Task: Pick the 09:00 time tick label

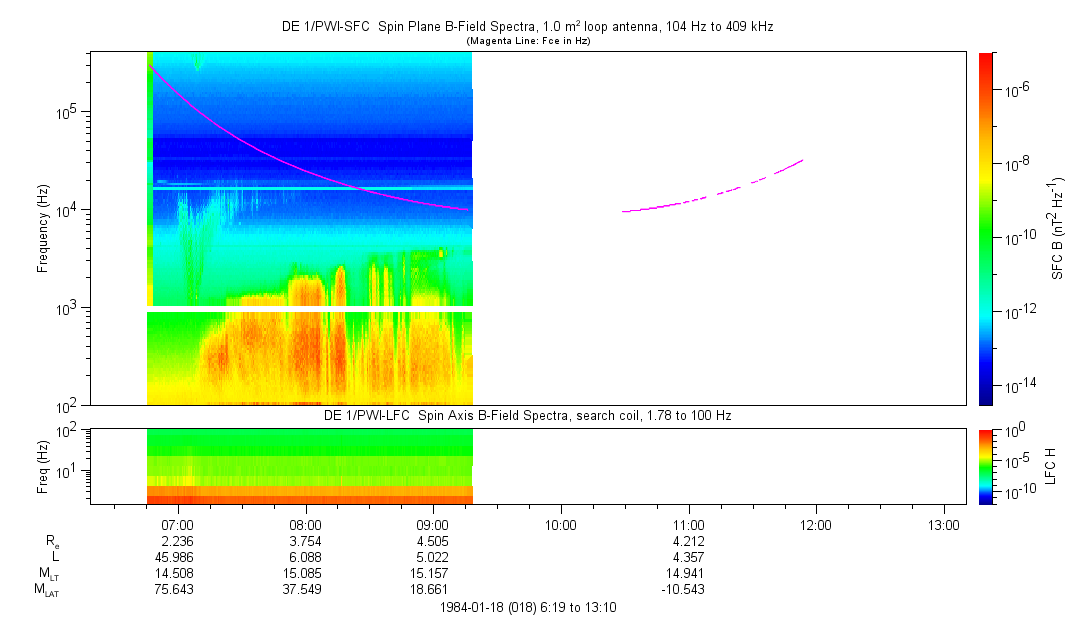Action: click(x=433, y=524)
